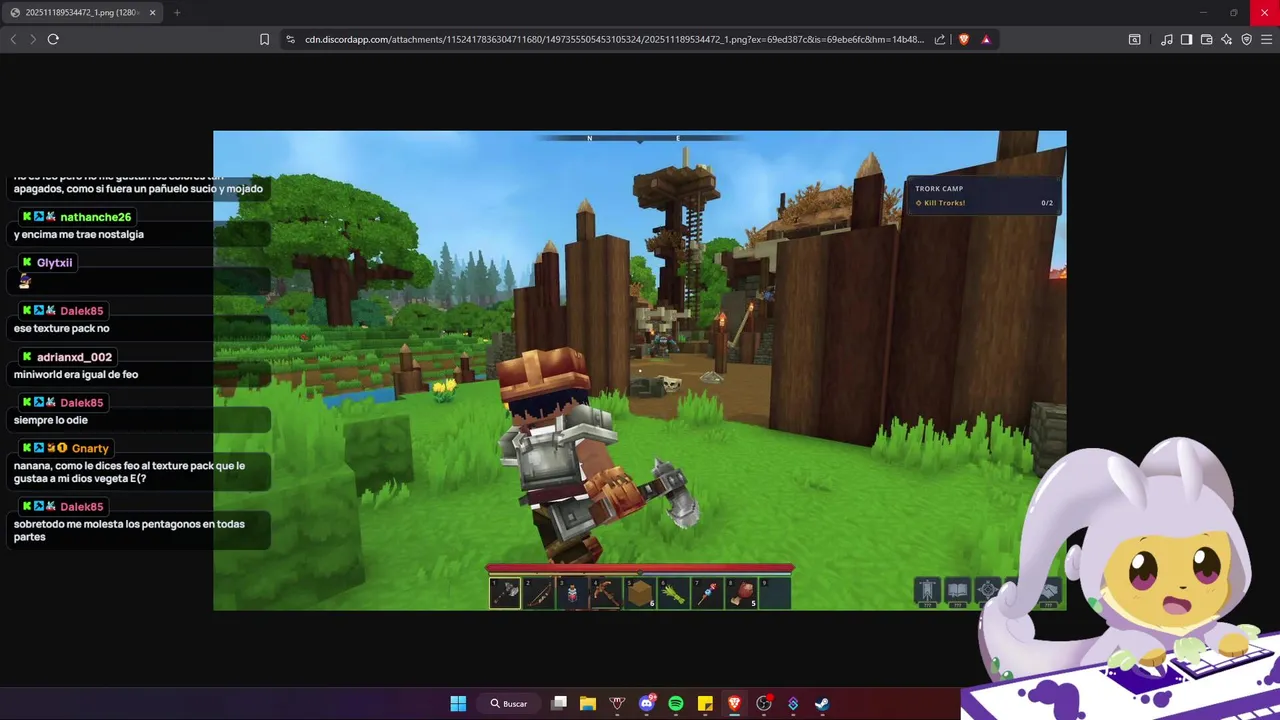Click 'miniworld era igual de feo' message
Image resolution: width=1280 pixels, height=720 pixels.
coord(76,374)
